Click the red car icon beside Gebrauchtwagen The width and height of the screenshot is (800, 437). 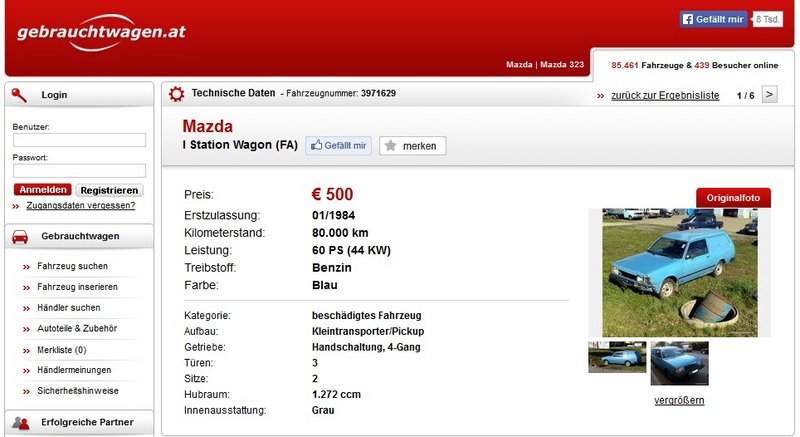pyautogui.click(x=19, y=236)
